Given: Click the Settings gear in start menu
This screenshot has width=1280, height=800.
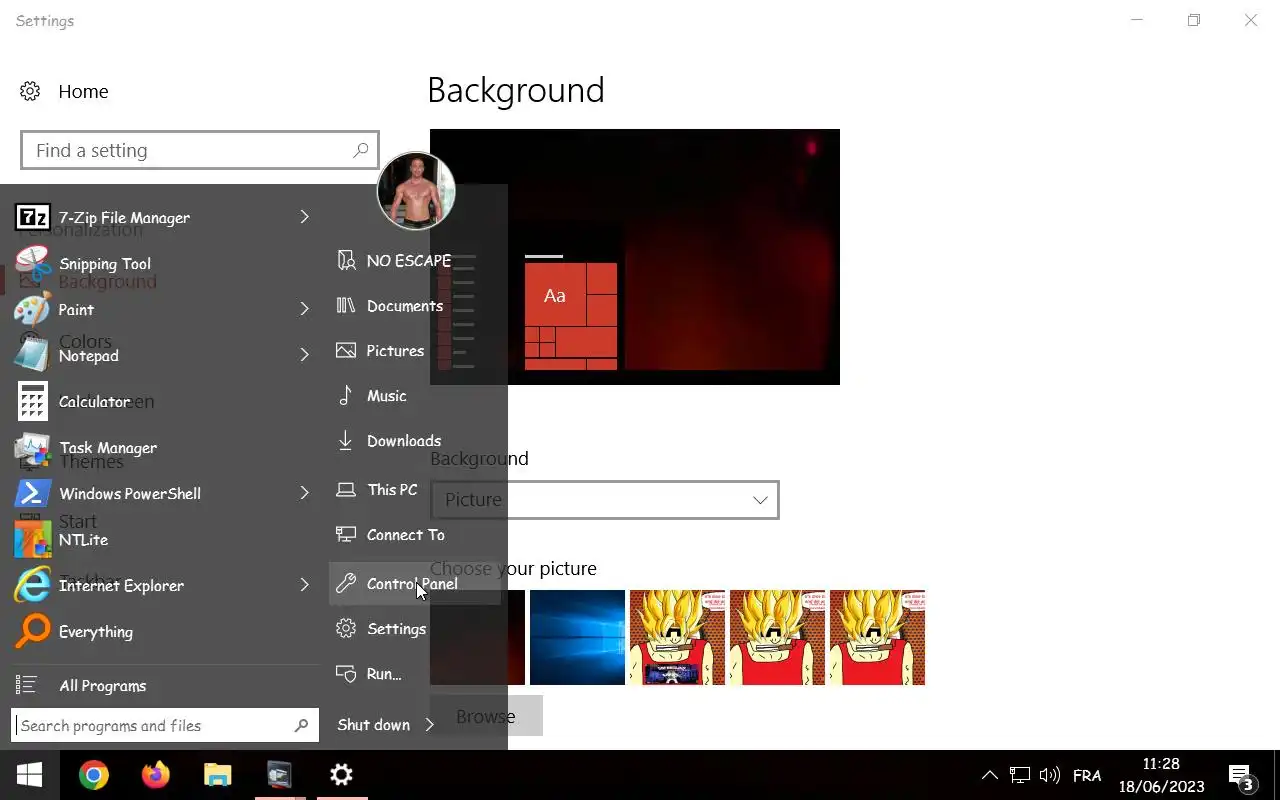Looking at the screenshot, I should 346,629.
